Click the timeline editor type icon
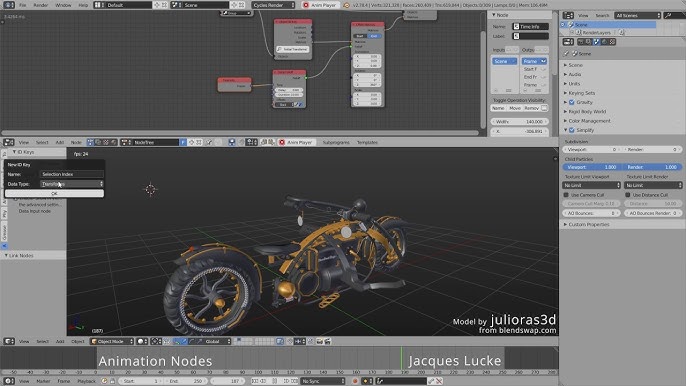This screenshot has width=686, height=386. (x=9, y=381)
